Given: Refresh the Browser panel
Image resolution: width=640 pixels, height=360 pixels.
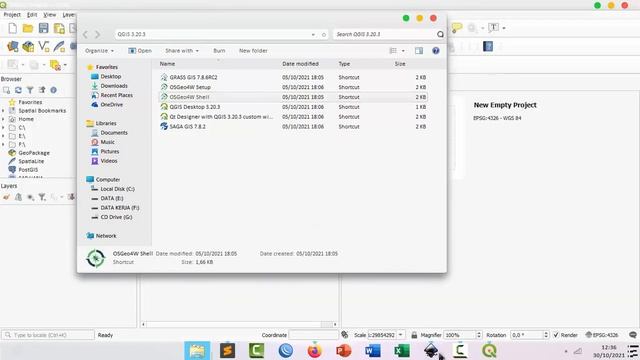Looking at the screenshot, I should (18, 90).
